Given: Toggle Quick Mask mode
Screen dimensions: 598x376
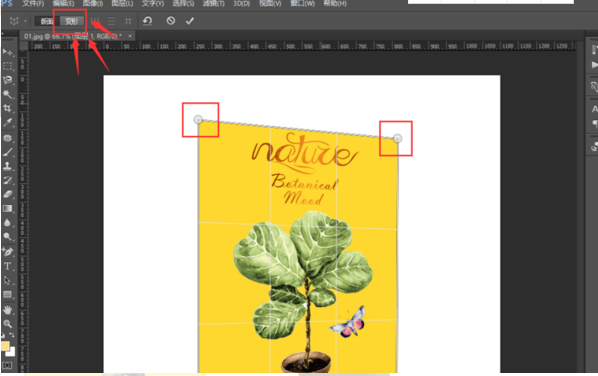Looking at the screenshot, I should pyautogui.click(x=7, y=365).
